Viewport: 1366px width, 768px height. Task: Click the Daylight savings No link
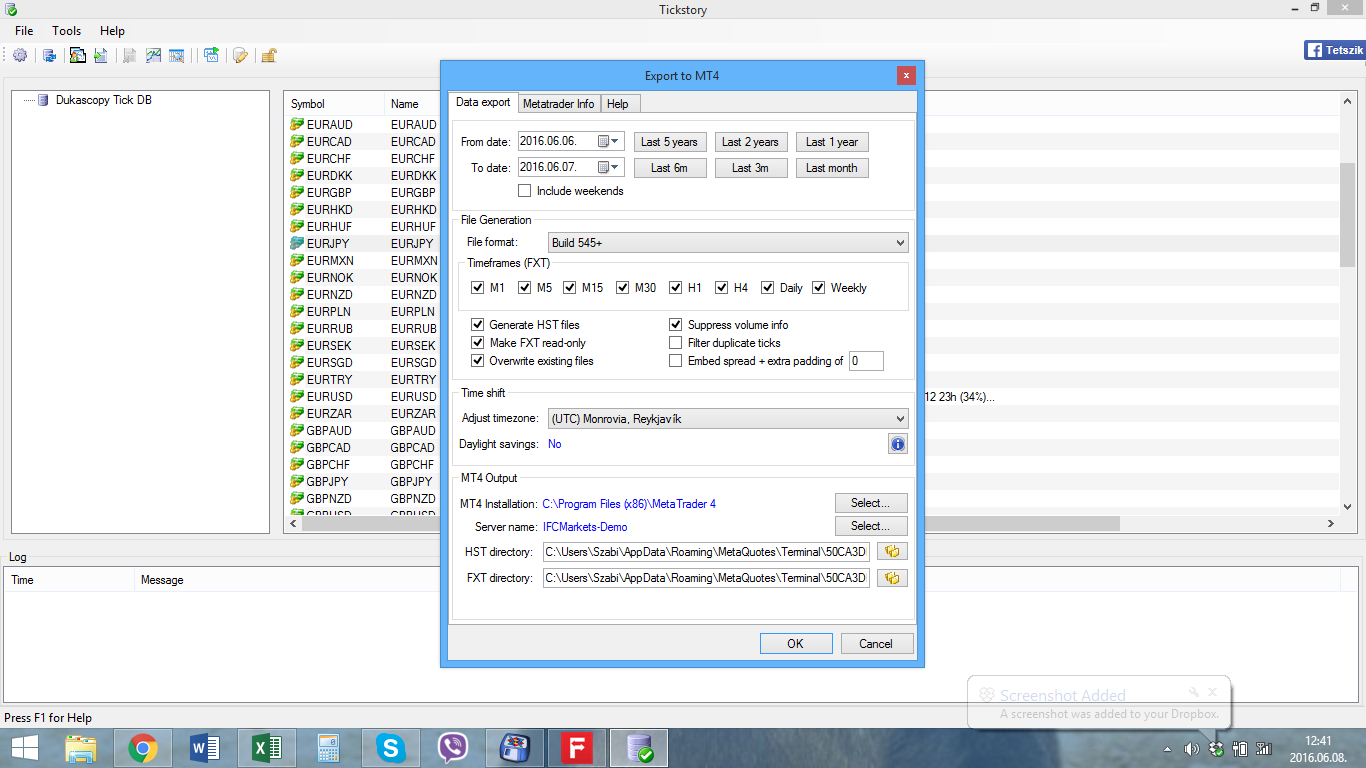[x=555, y=444]
